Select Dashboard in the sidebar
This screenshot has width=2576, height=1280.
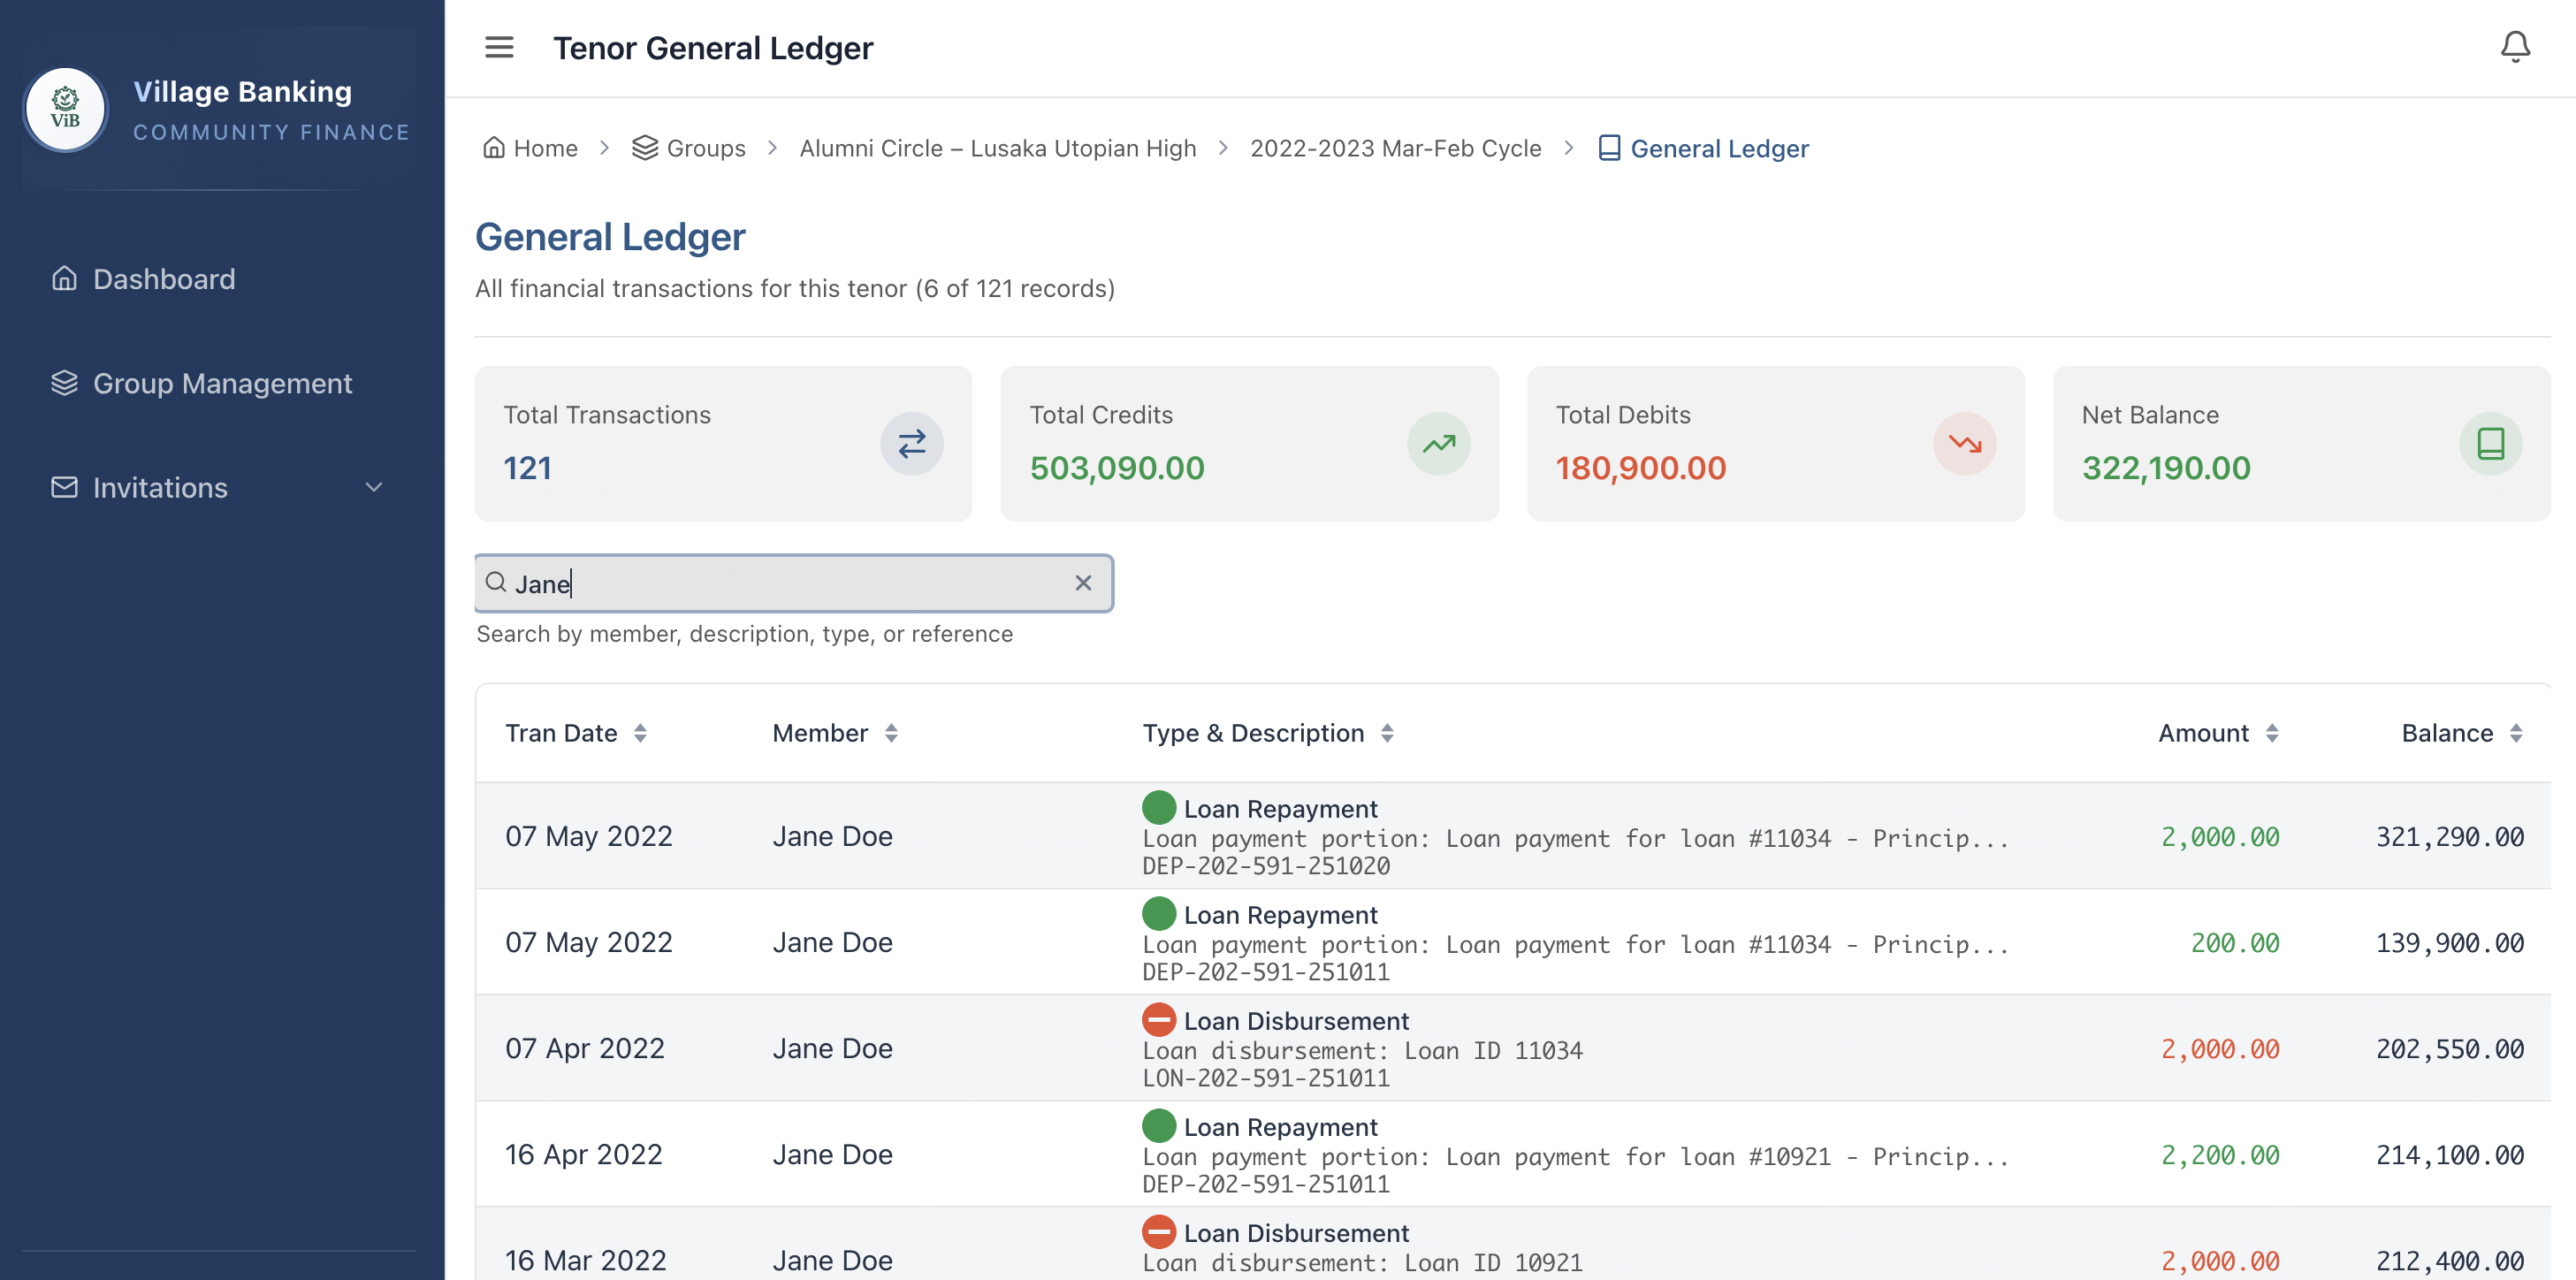(164, 278)
